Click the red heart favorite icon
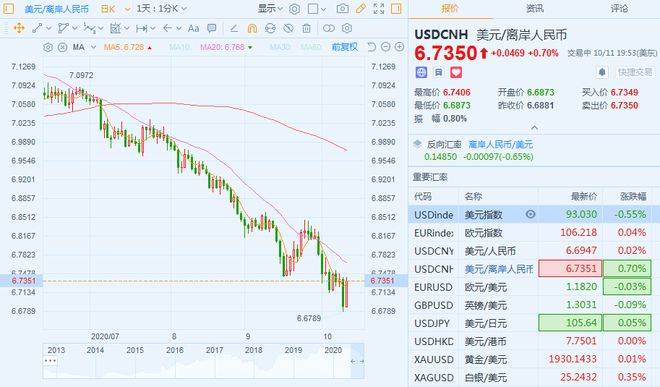660x387 pixels. click(456, 72)
